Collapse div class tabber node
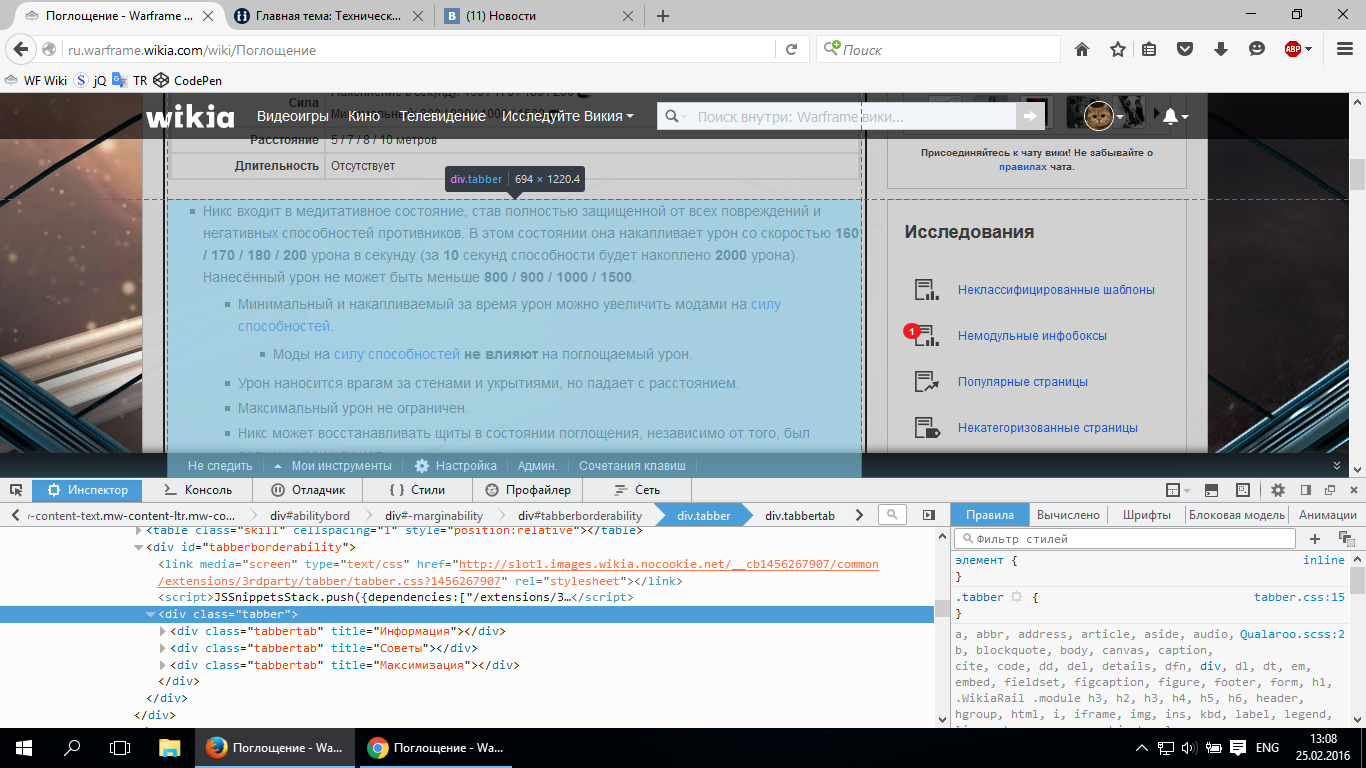The height and width of the screenshot is (768, 1366). [151, 614]
